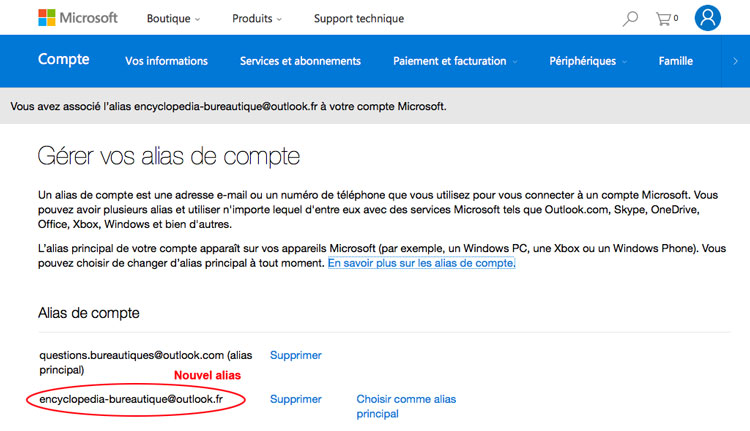Open Support technique menu item
The width and height of the screenshot is (750, 431).
tap(359, 19)
